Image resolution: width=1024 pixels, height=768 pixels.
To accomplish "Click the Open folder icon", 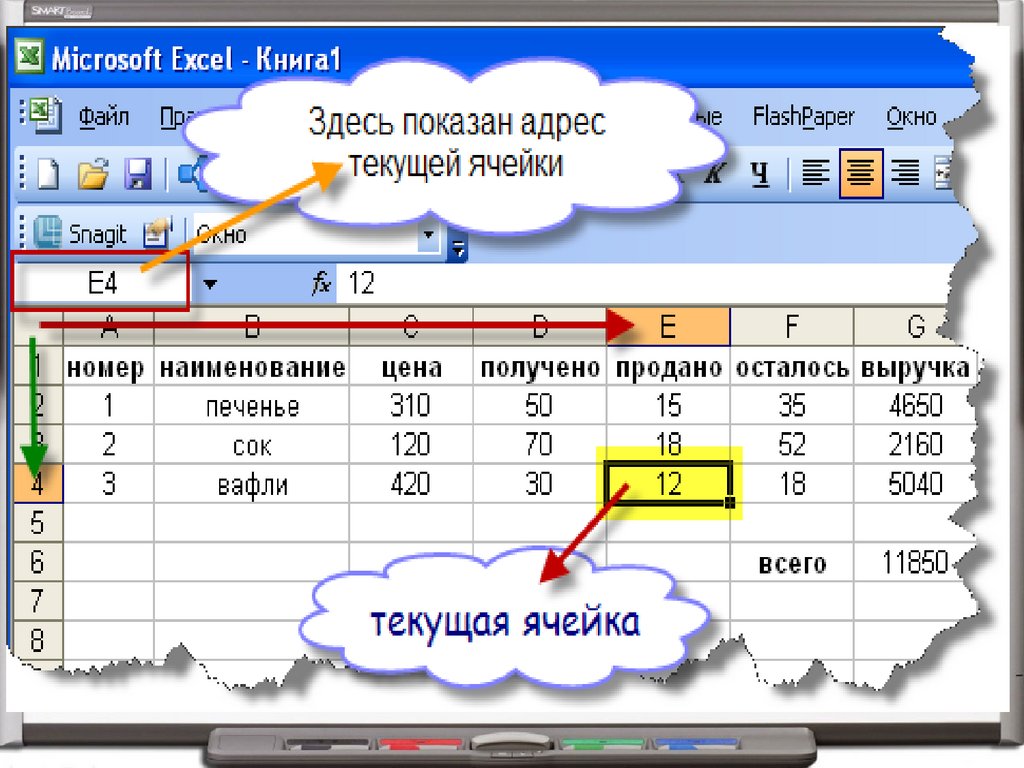I will 93,174.
